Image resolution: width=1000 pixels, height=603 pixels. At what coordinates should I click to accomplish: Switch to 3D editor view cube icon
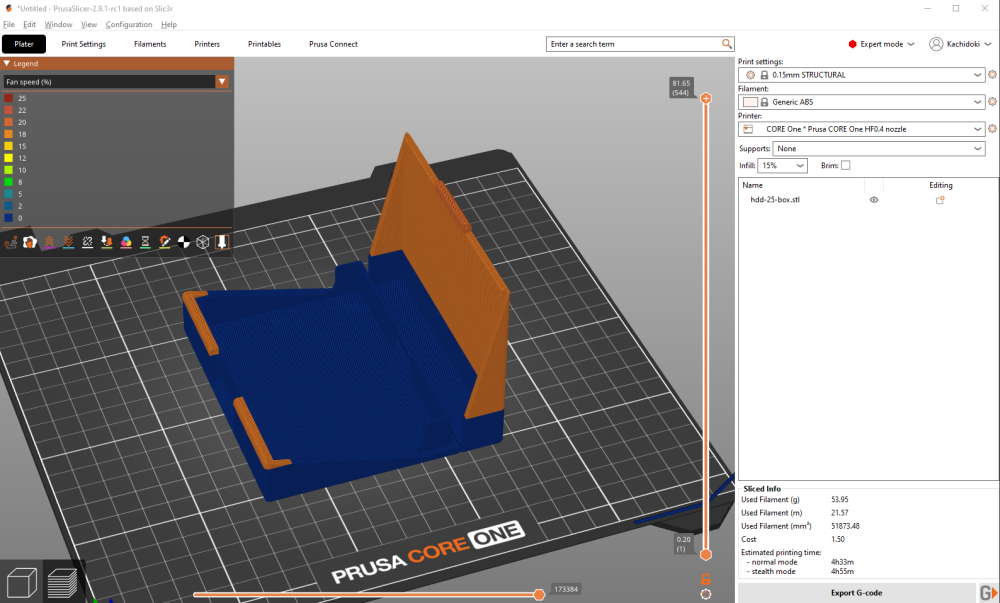(22, 582)
